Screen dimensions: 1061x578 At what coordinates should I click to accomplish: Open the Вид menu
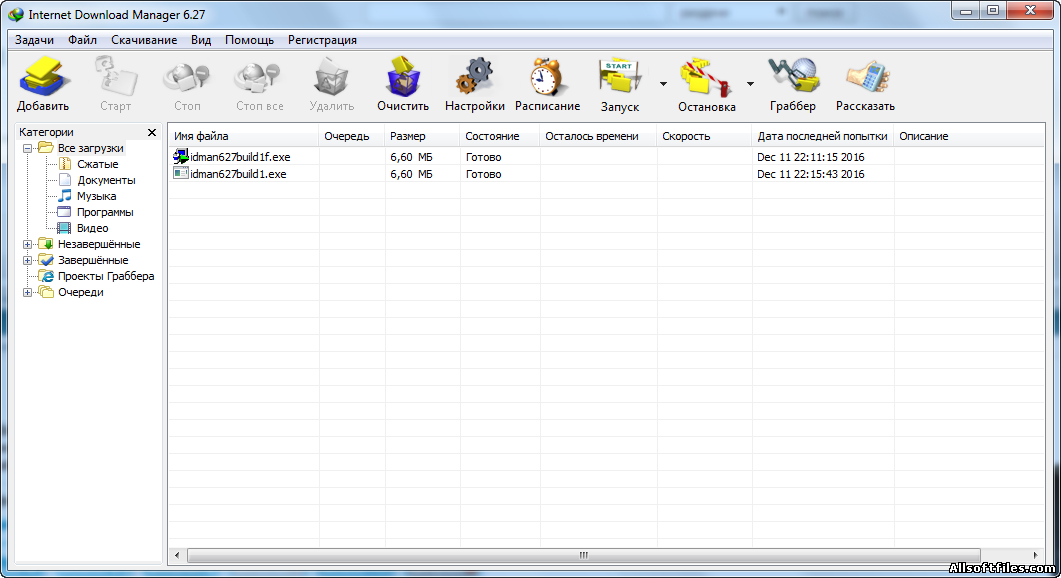(201, 40)
